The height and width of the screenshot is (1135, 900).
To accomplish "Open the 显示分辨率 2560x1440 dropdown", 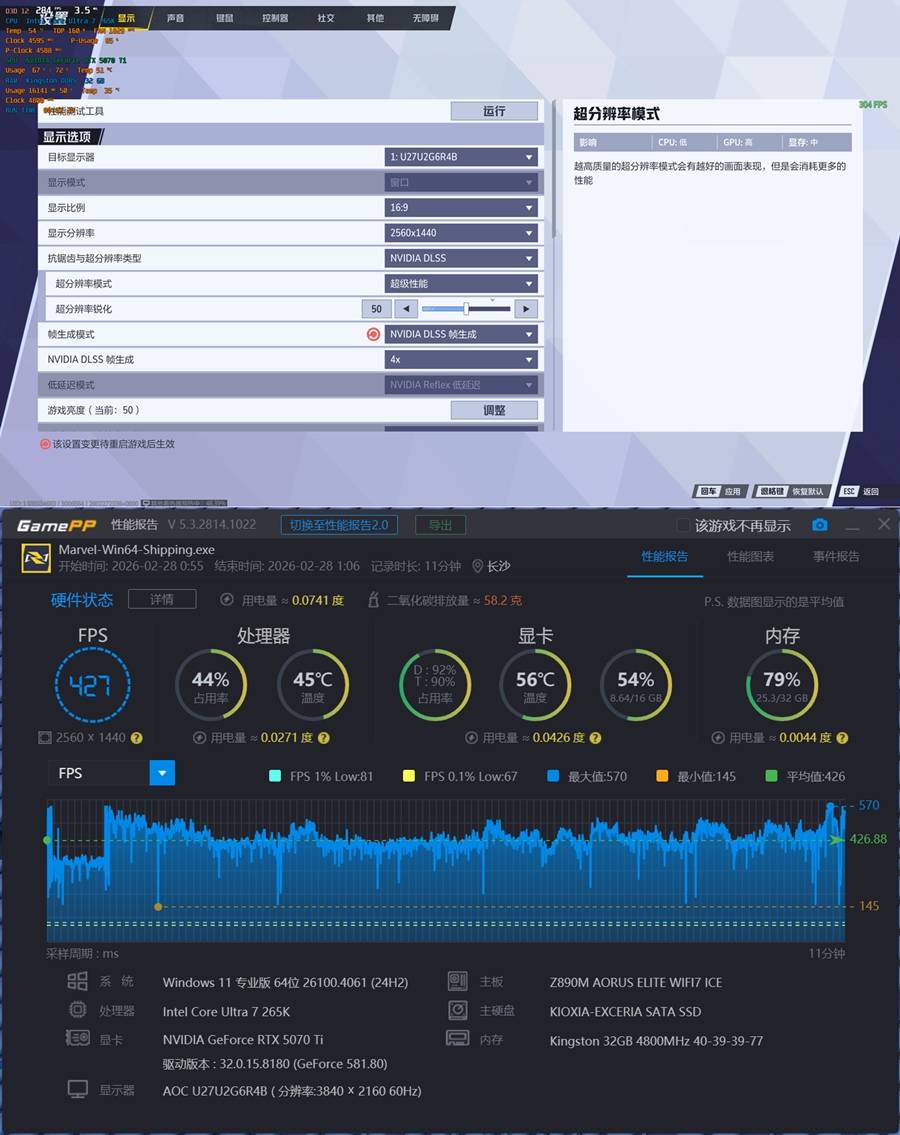I will pos(462,233).
